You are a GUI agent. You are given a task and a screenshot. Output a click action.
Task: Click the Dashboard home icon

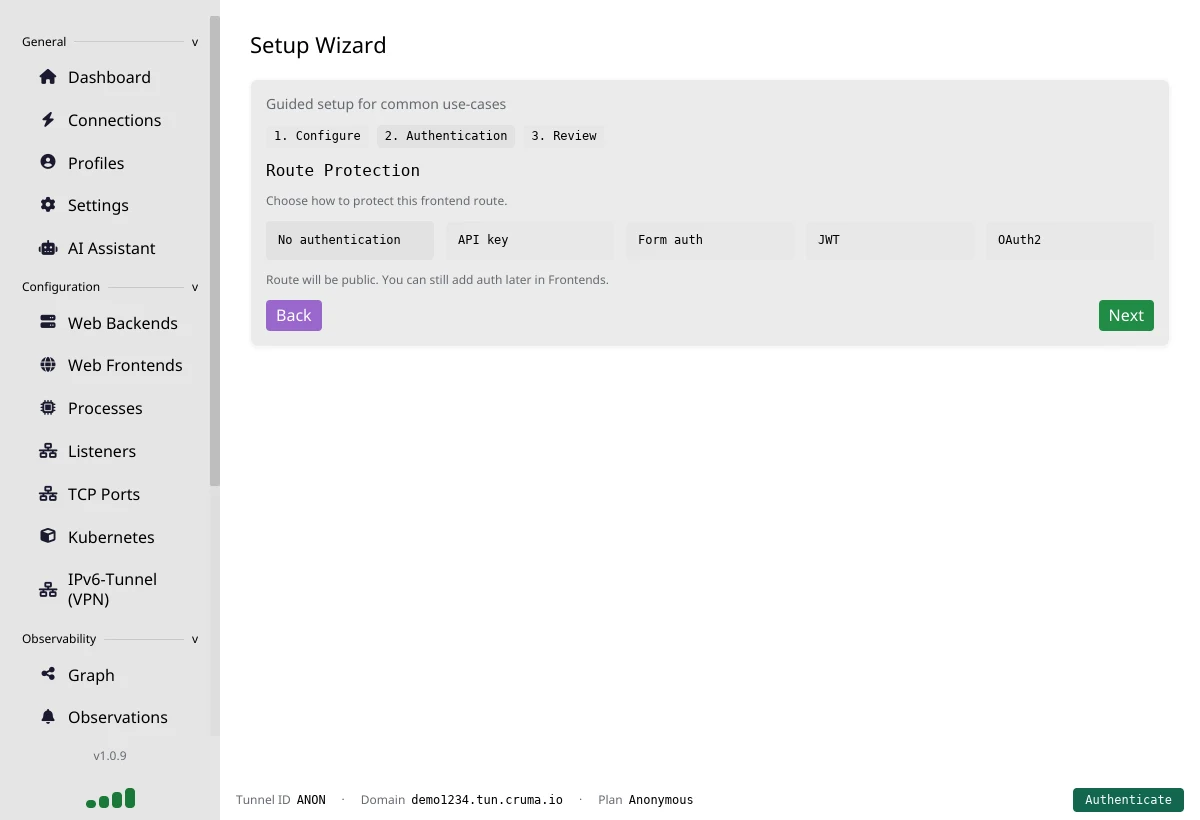coord(48,77)
